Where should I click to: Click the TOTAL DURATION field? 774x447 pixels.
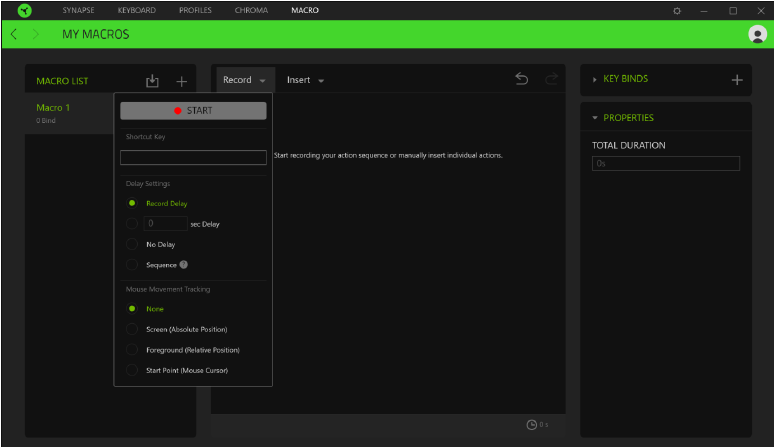click(x=666, y=163)
